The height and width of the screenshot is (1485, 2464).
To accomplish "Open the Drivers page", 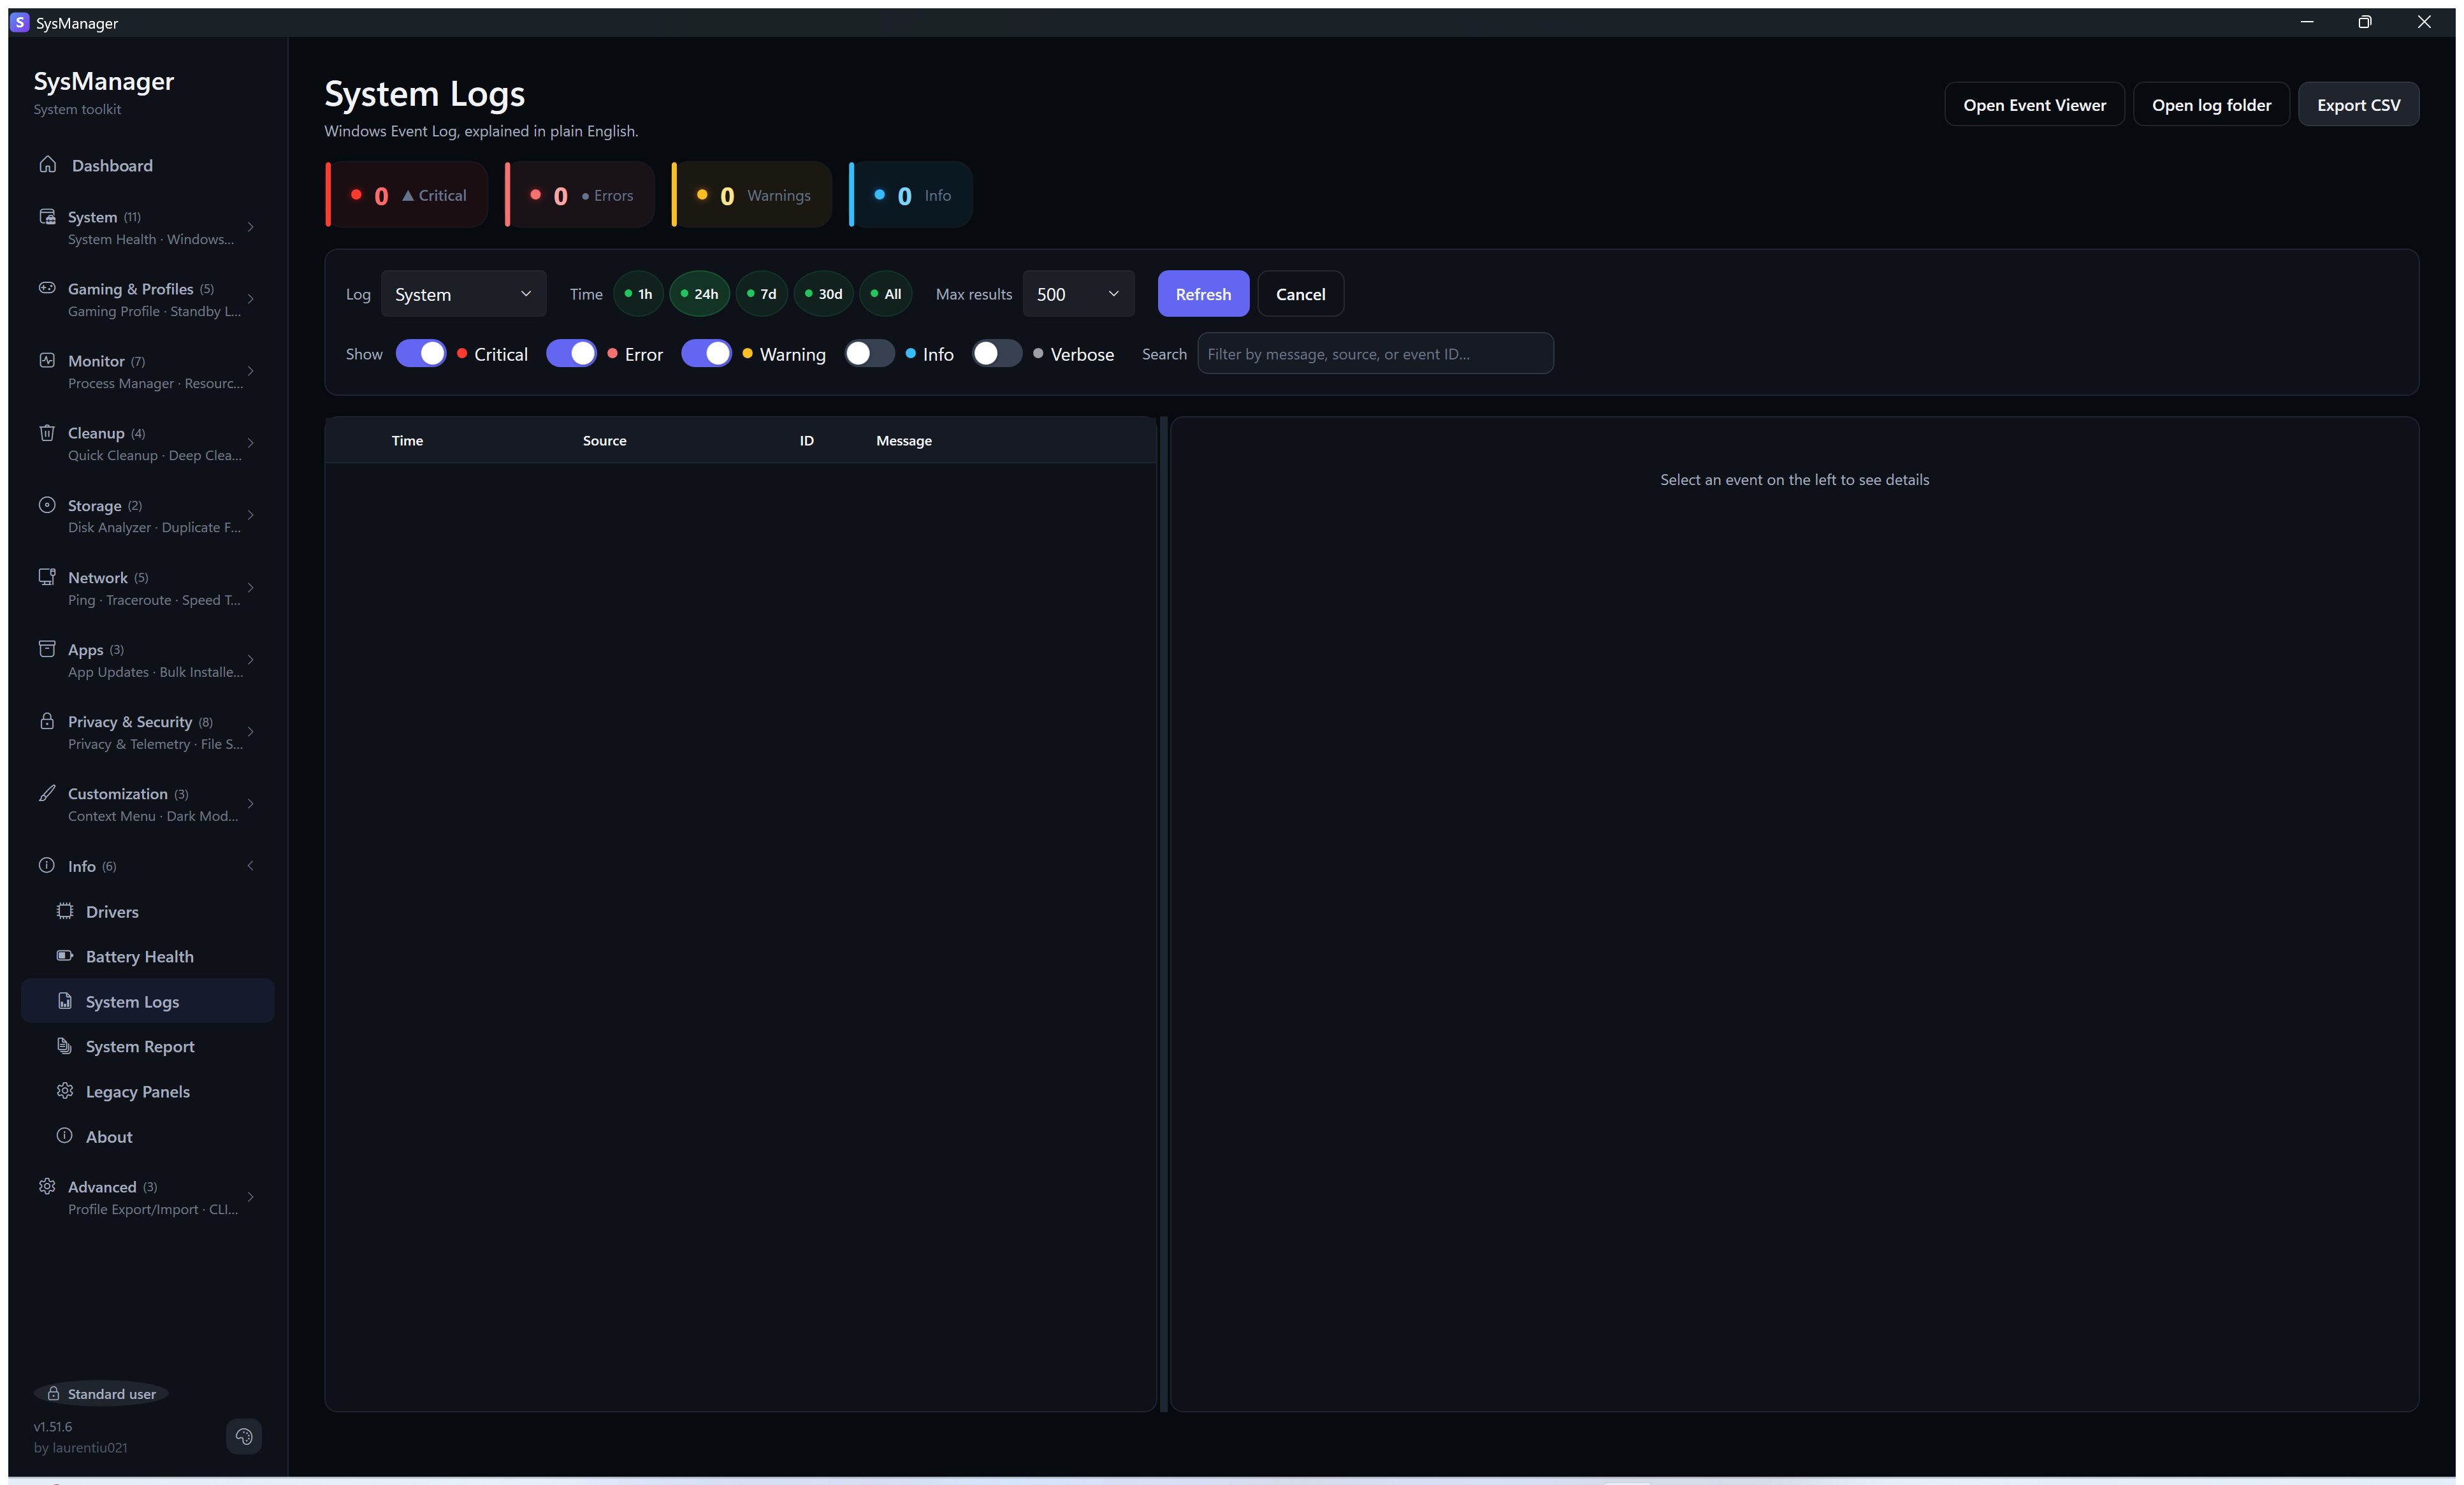I will 147,911.
